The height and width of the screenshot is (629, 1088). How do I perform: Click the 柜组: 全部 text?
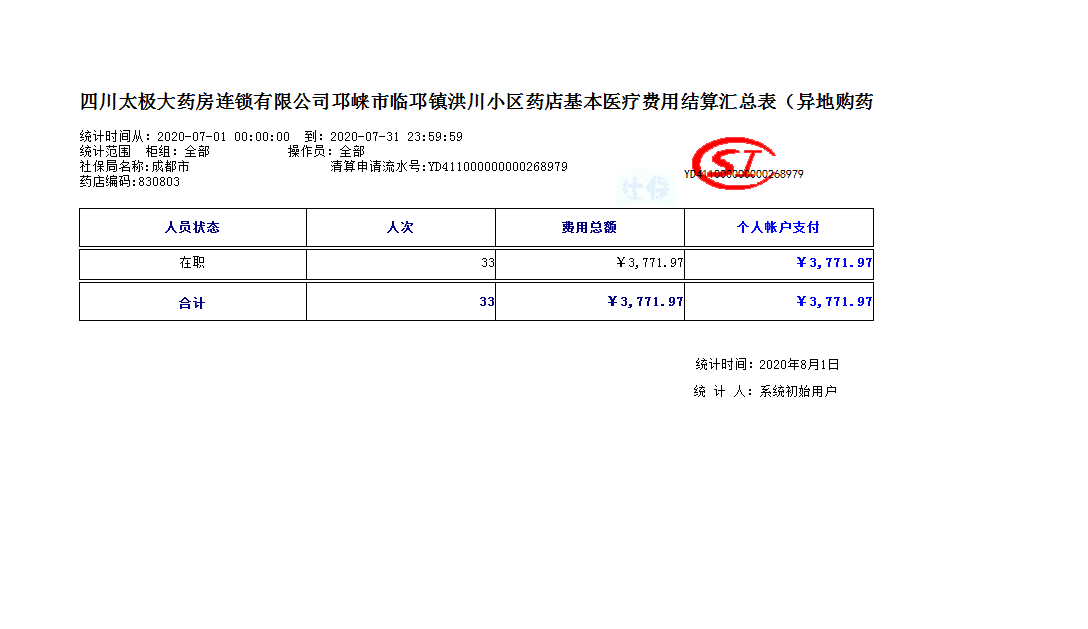pos(177,151)
